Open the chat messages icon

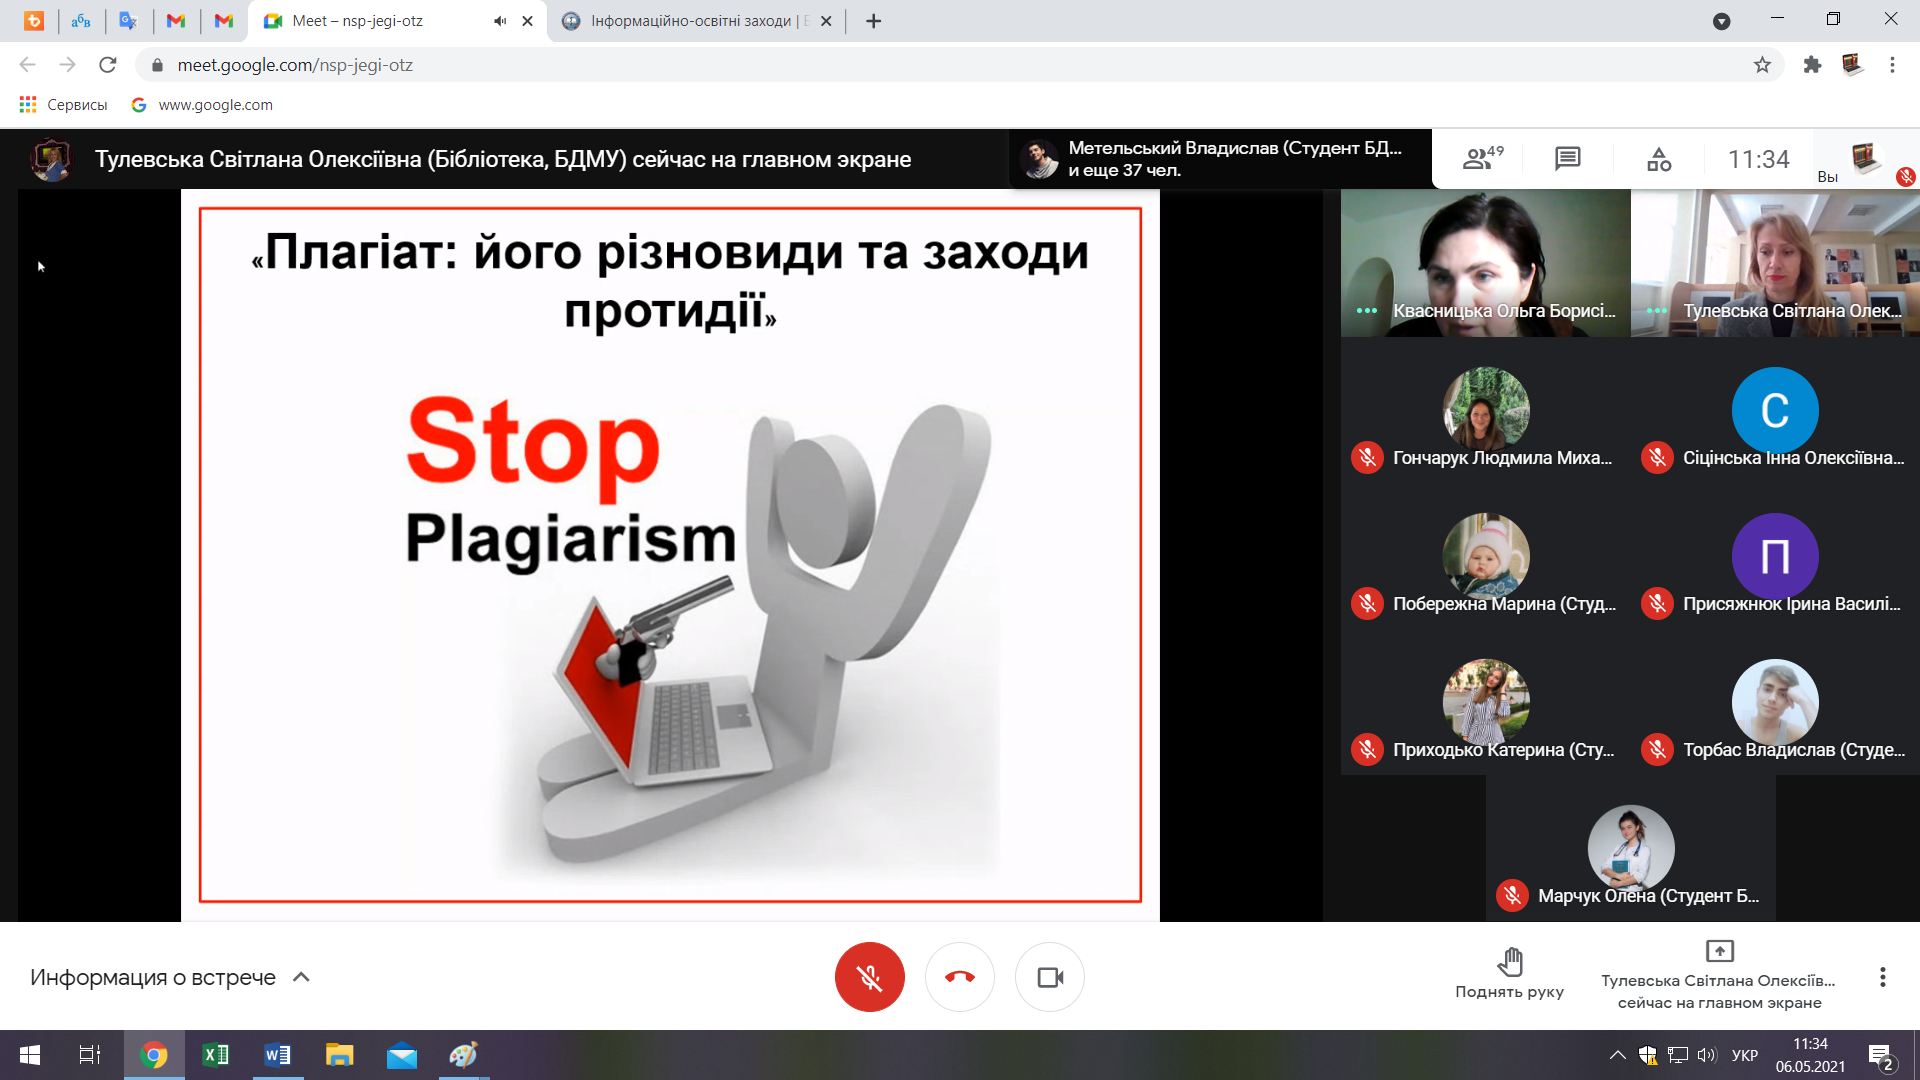(1567, 159)
